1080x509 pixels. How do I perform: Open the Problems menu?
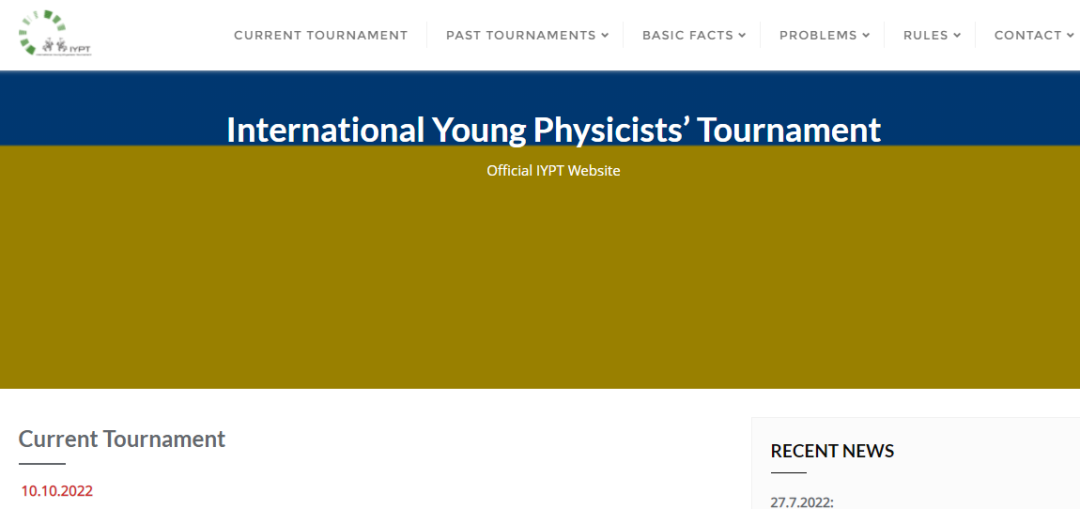click(818, 35)
